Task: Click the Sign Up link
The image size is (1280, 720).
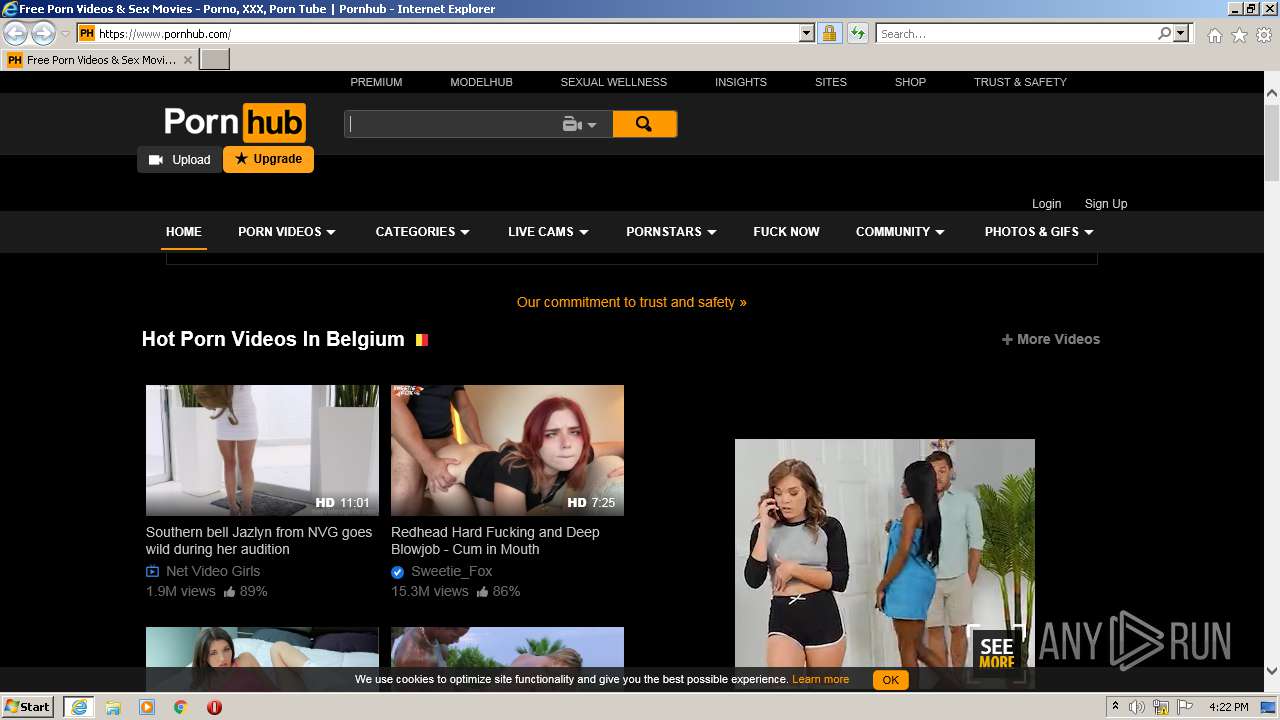Action: click(1106, 203)
